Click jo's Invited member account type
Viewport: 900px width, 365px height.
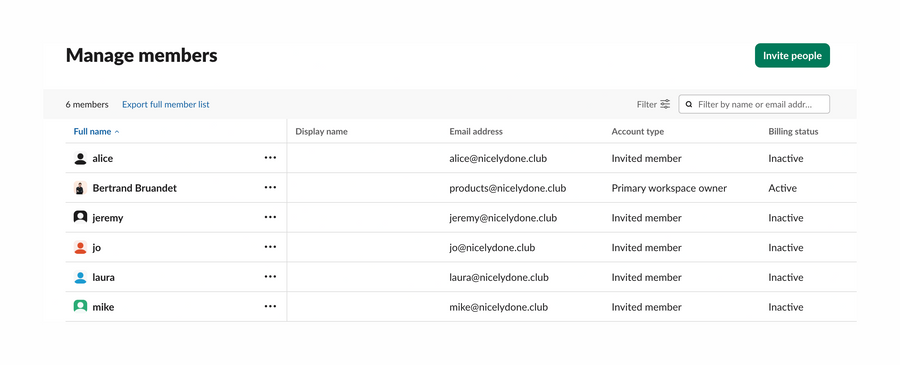647,248
